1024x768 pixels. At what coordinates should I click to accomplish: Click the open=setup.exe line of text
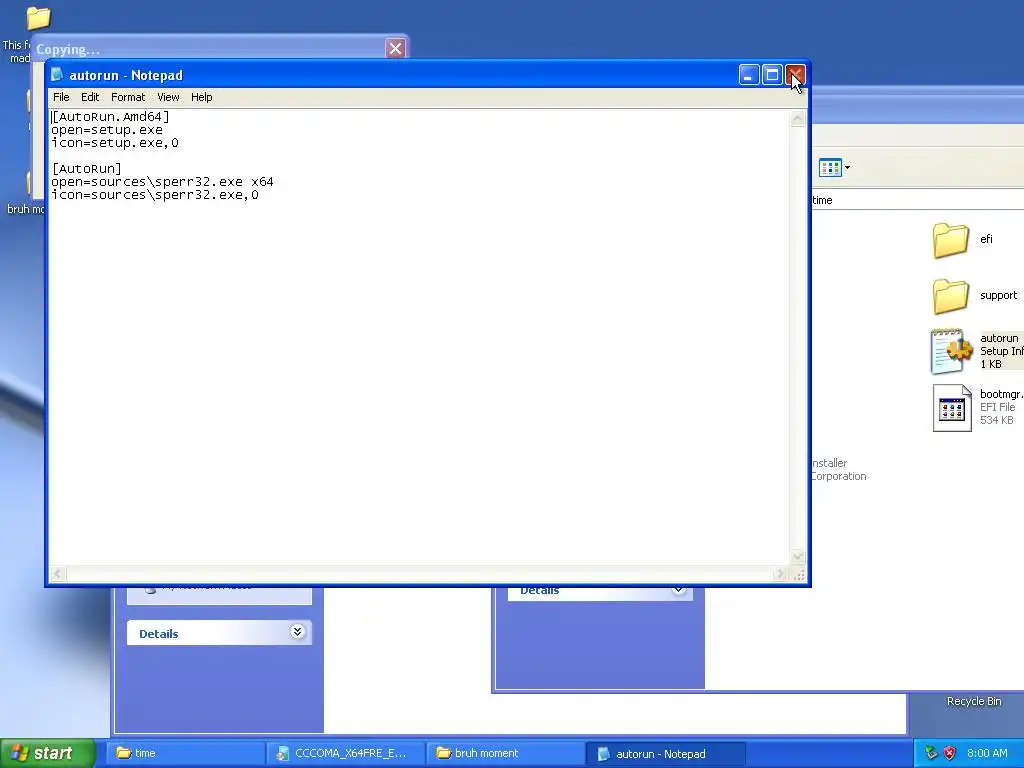[107, 129]
